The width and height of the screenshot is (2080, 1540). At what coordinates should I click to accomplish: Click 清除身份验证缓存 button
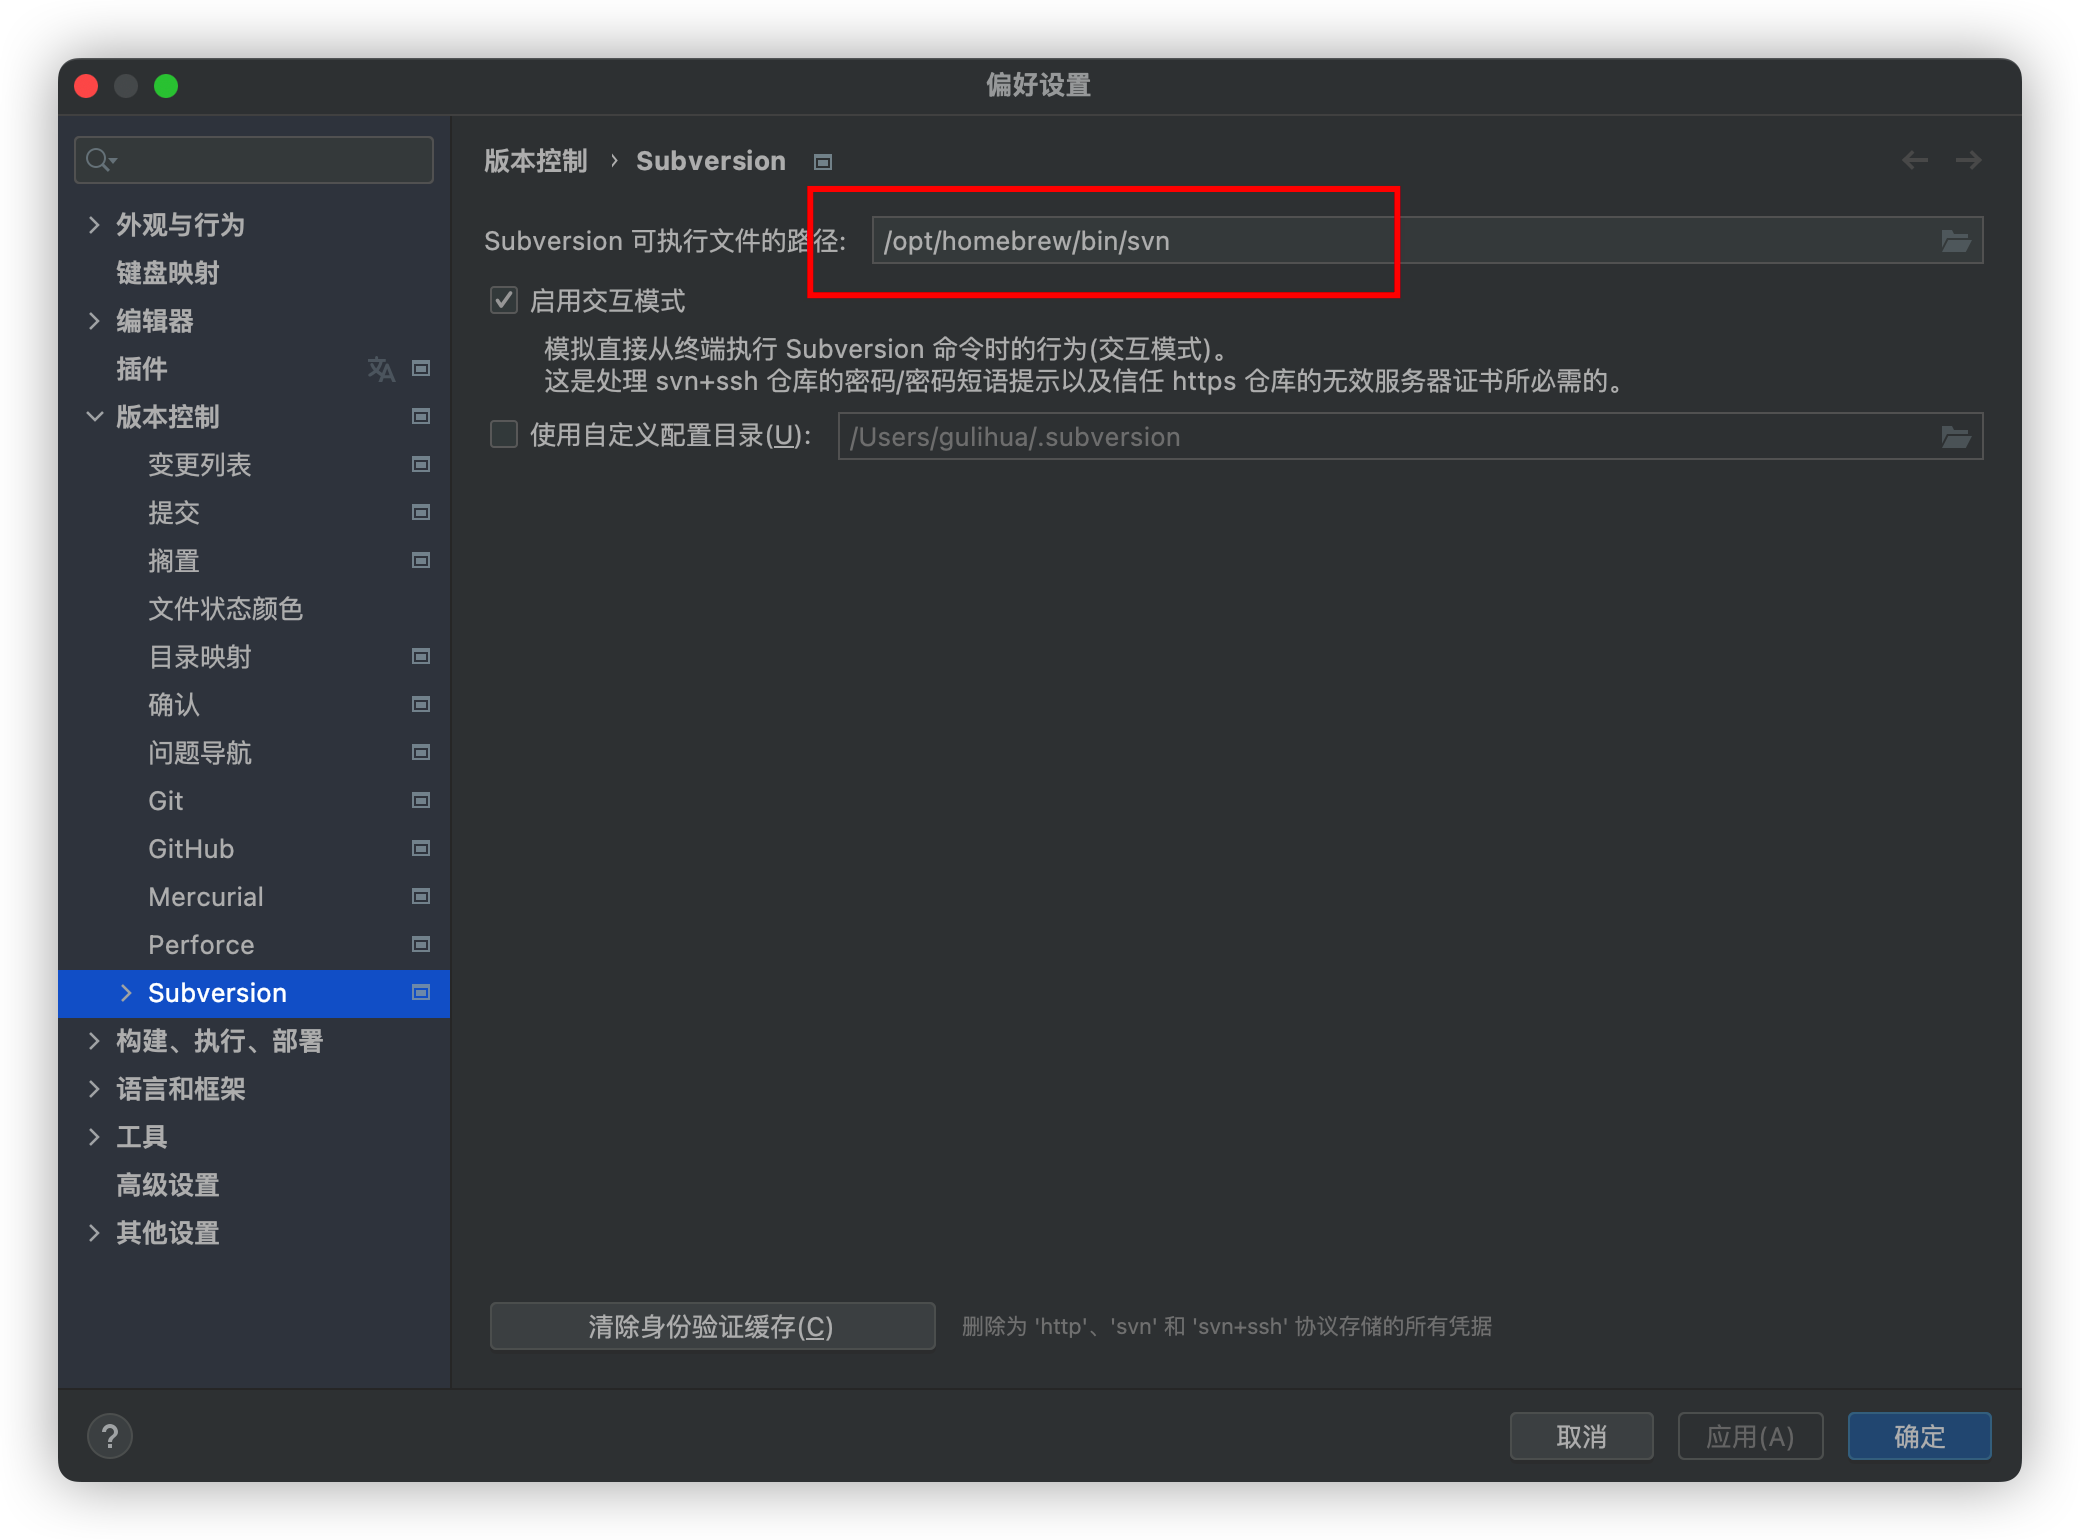712,1326
